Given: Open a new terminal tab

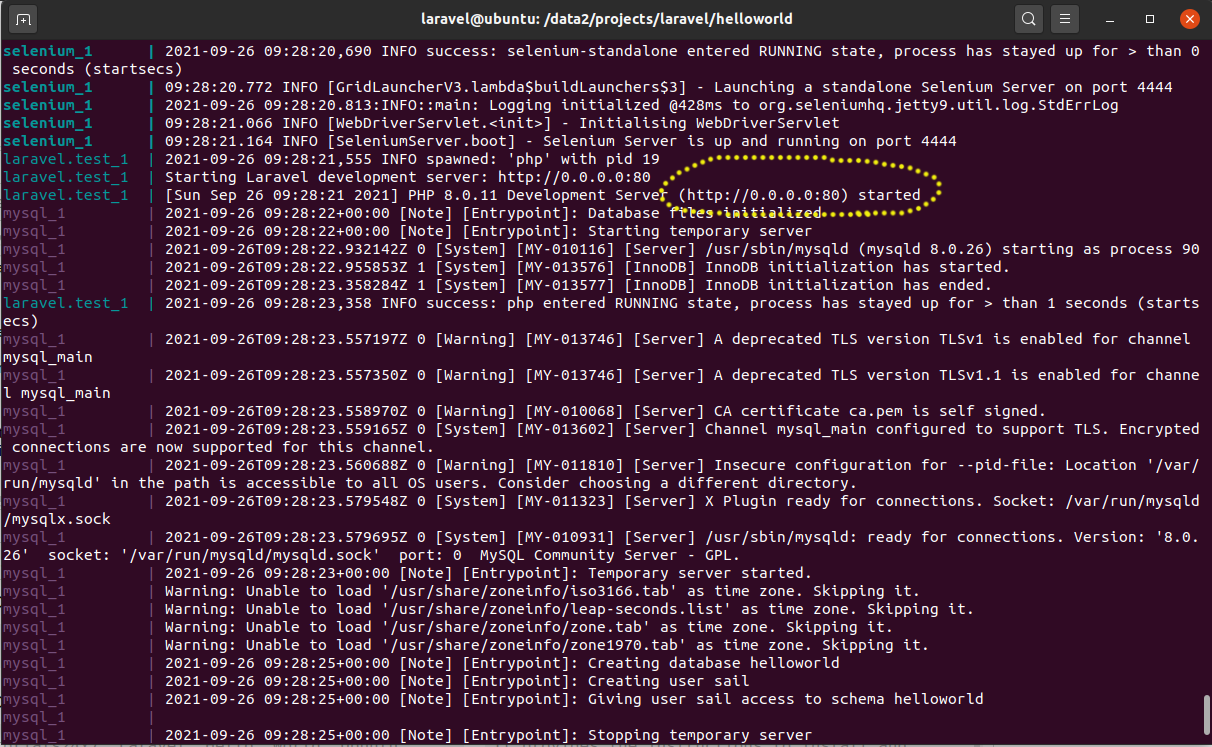Looking at the screenshot, I should (25, 19).
